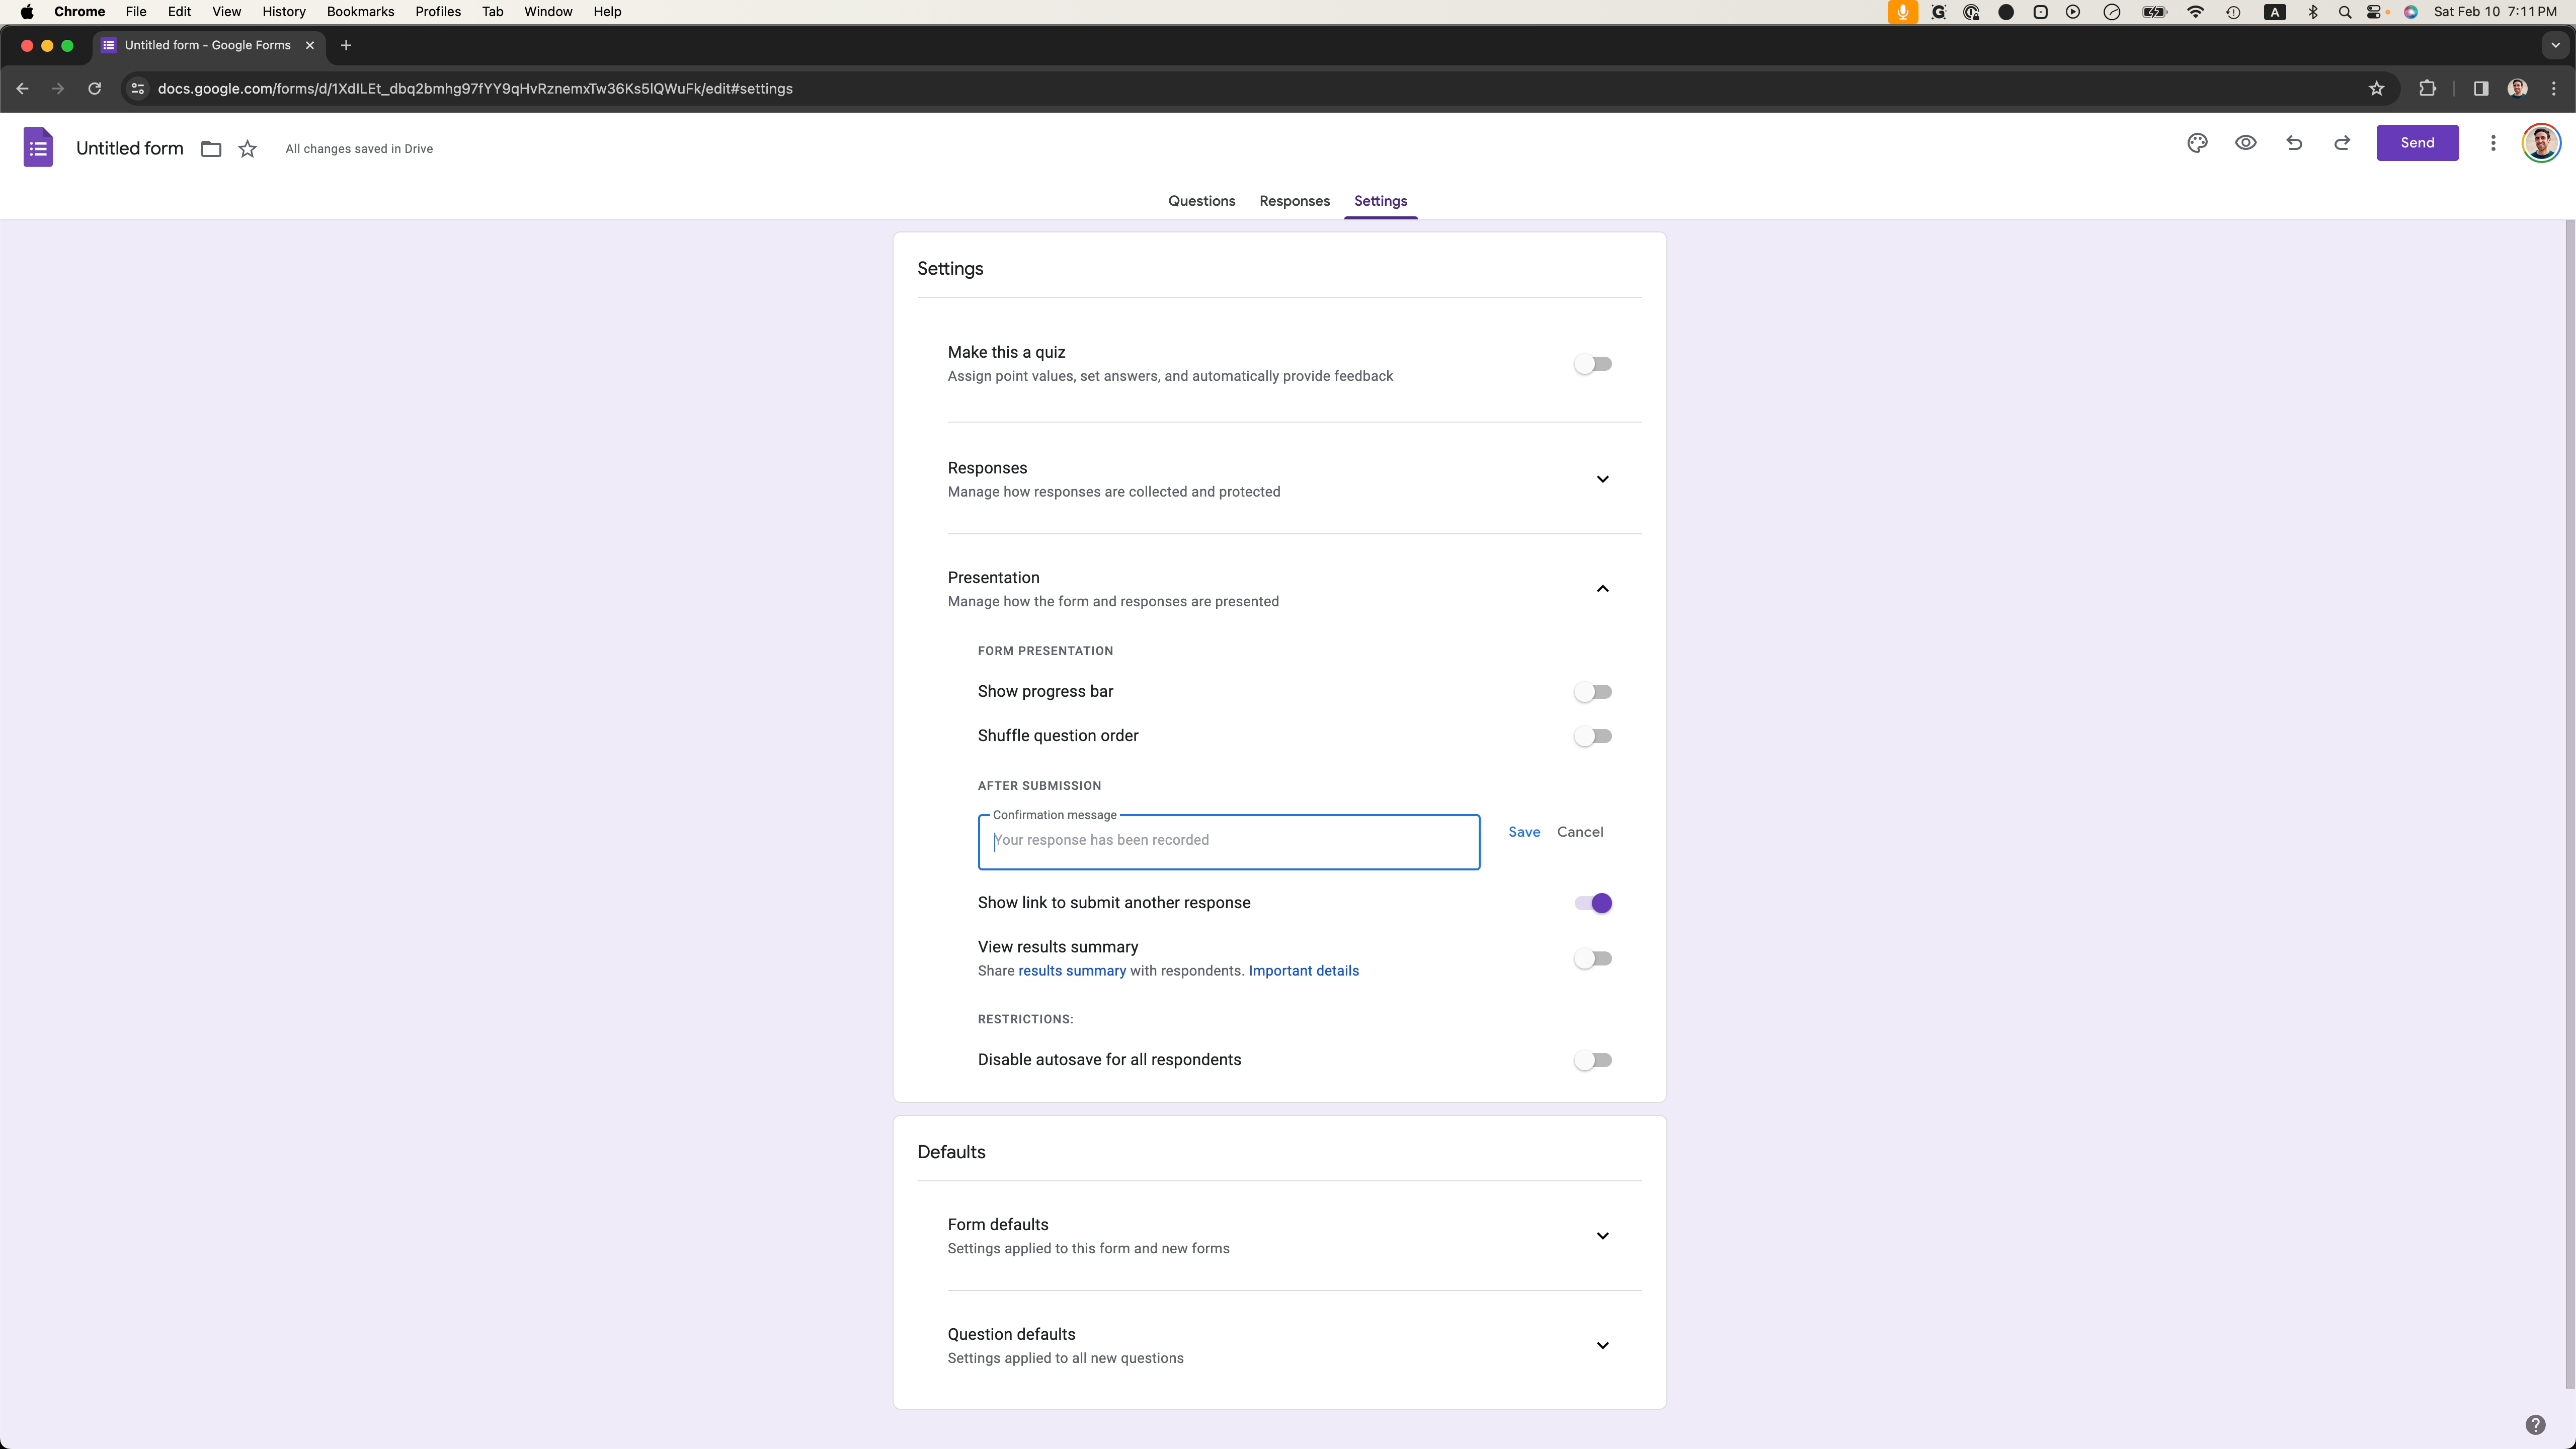Collapse the Presentation section

coord(1603,589)
